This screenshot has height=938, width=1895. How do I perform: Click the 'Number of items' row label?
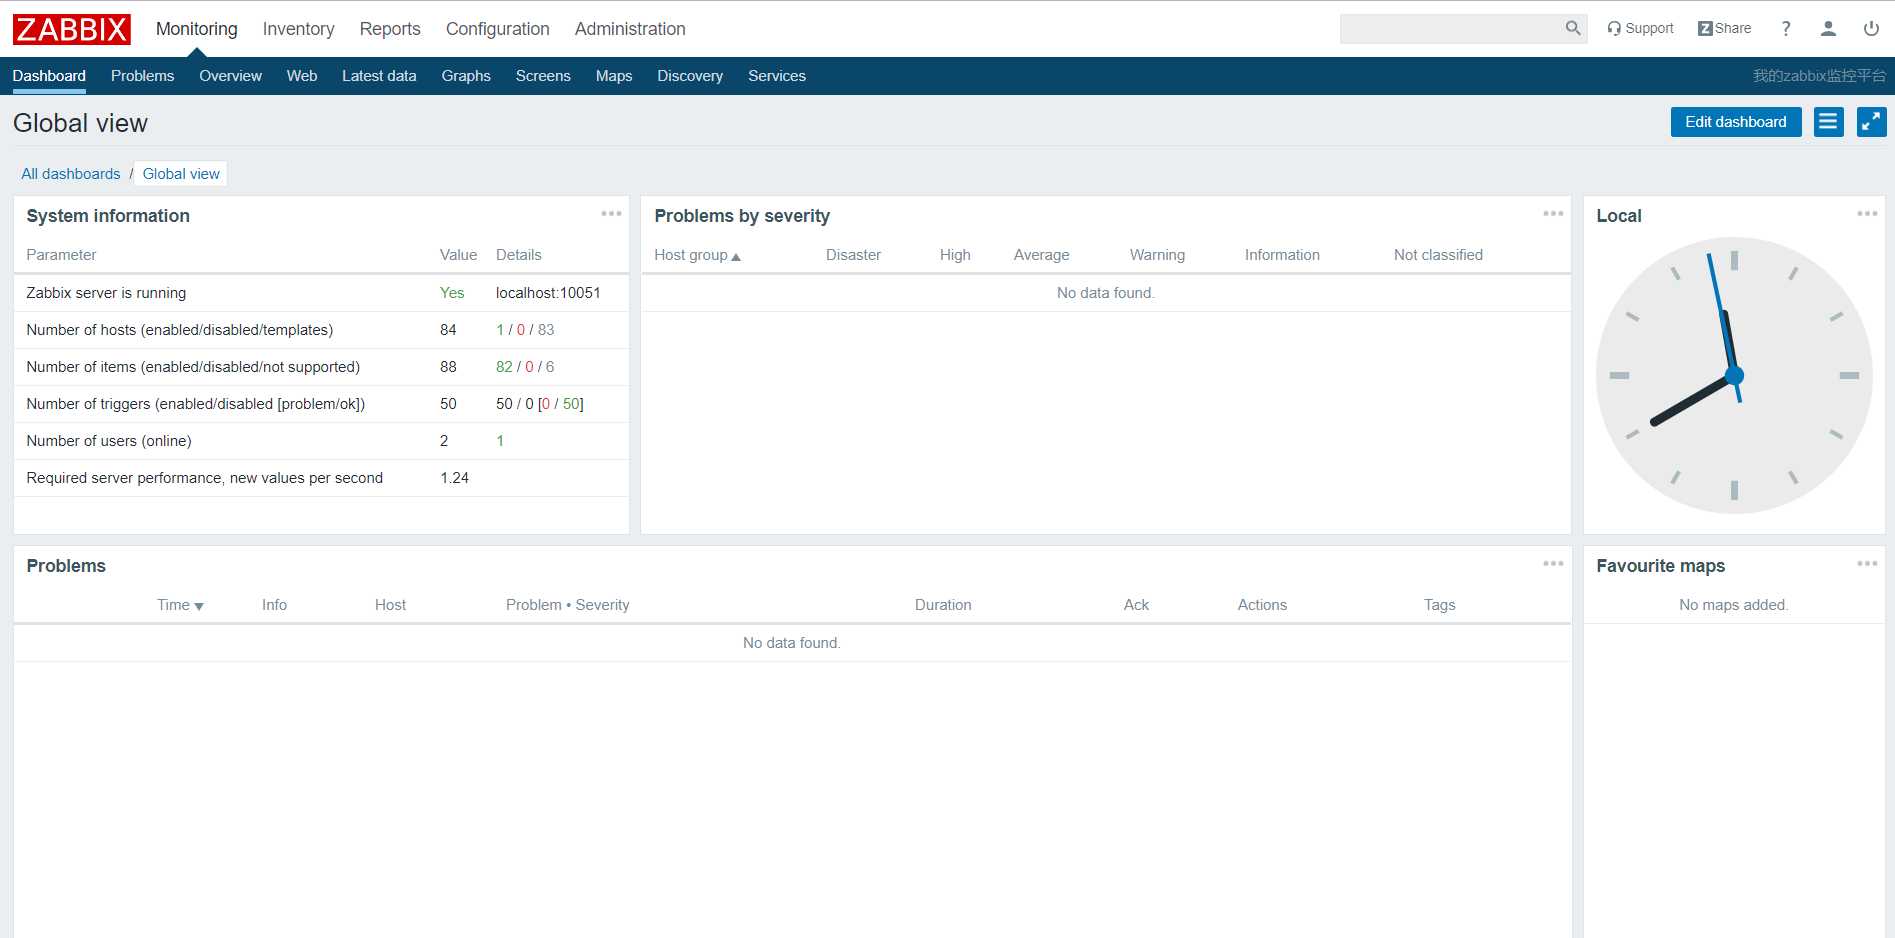click(193, 367)
